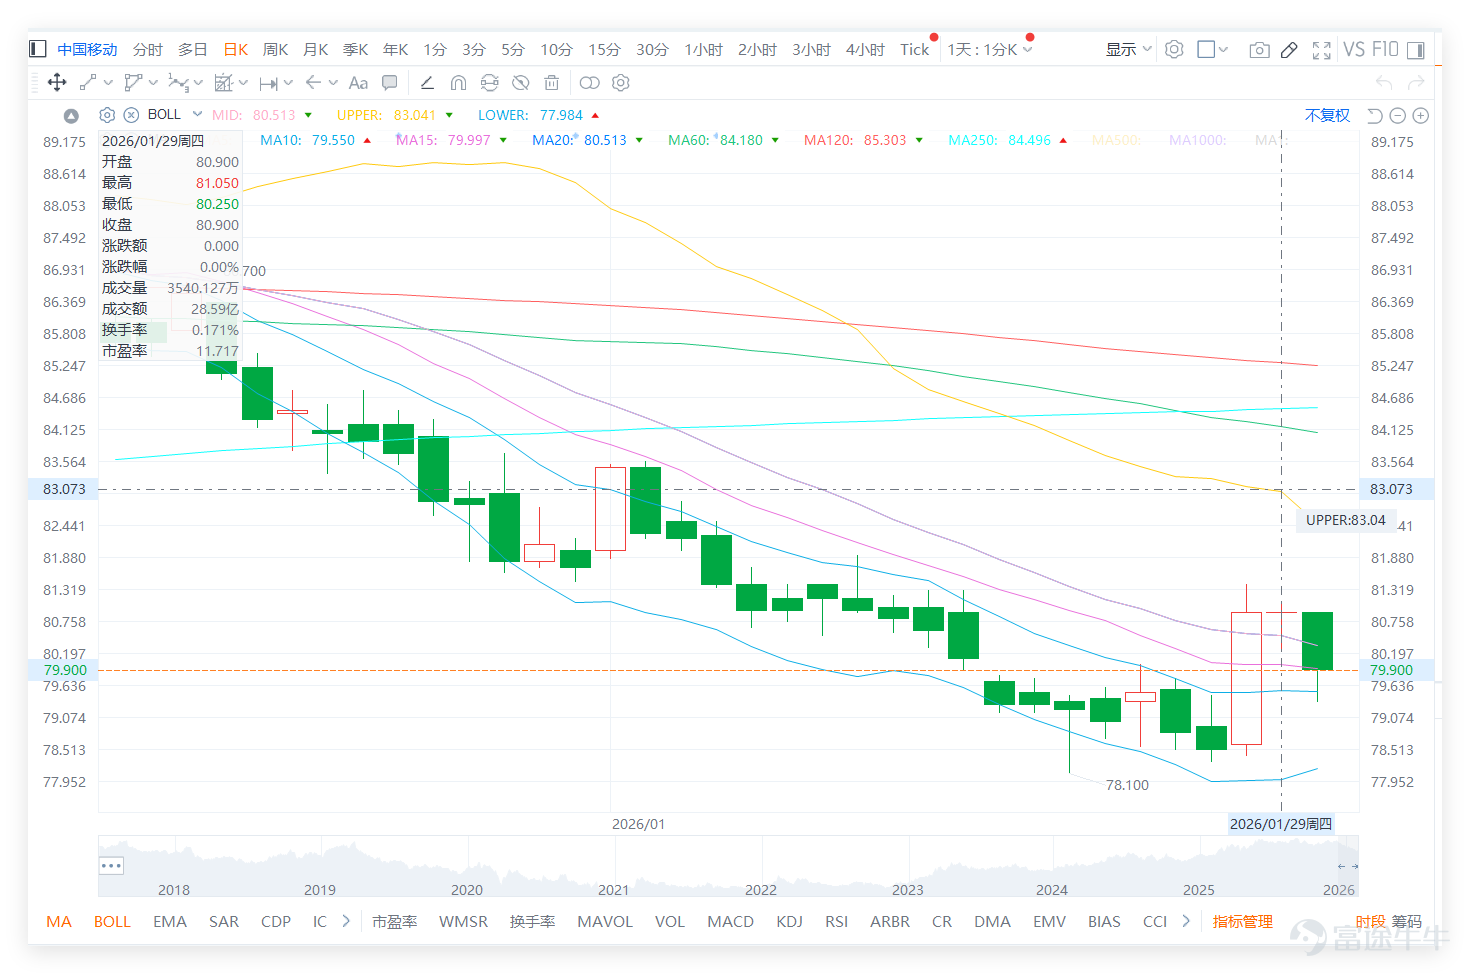Select the crosshair move tool

57,83
